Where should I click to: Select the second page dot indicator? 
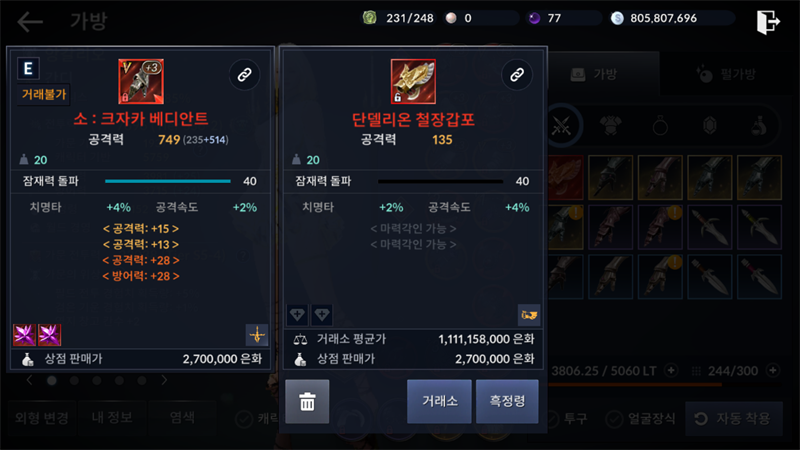click(74, 381)
